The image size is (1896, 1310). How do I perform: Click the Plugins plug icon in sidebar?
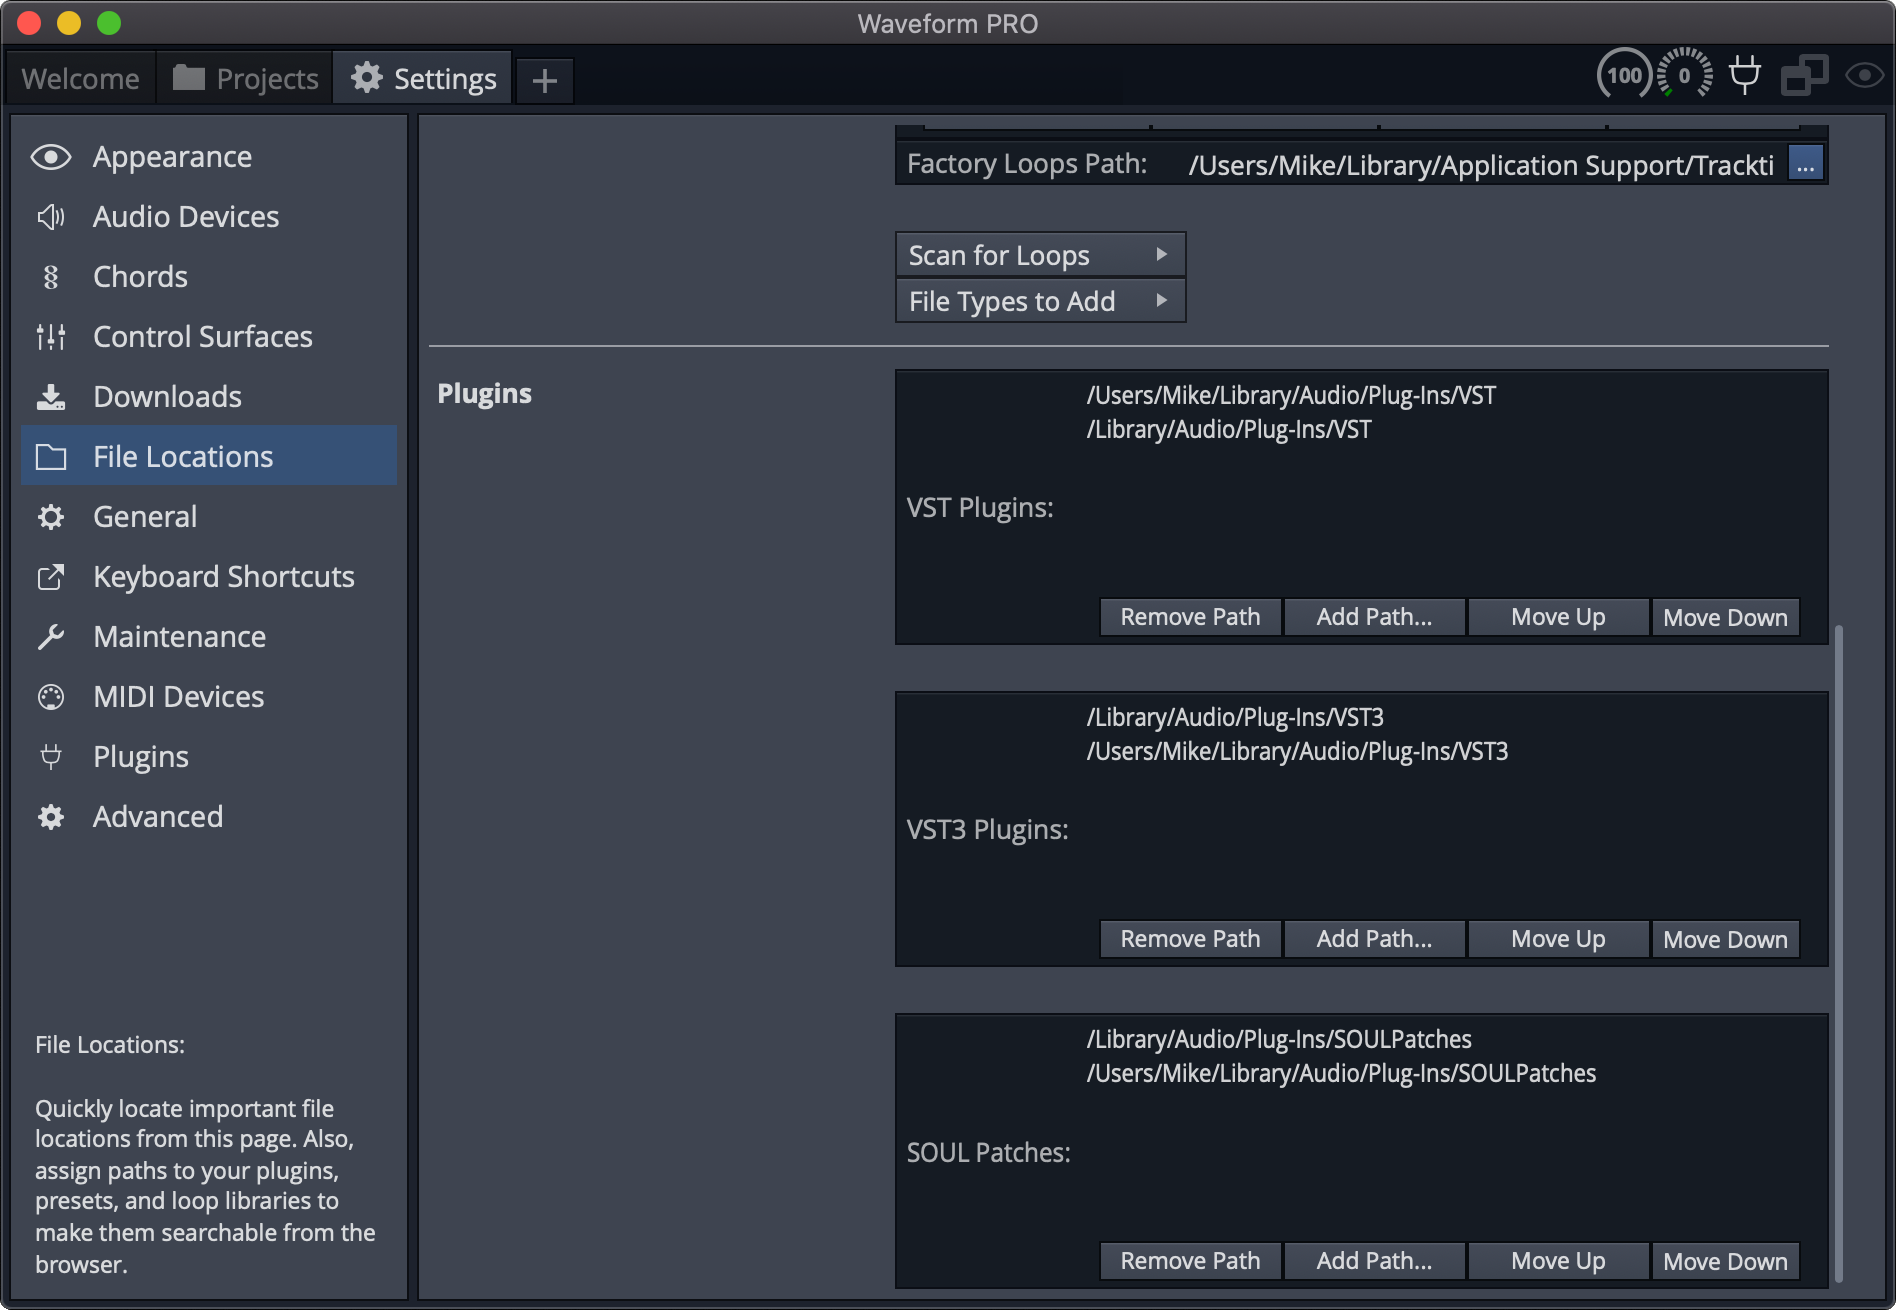[x=51, y=757]
